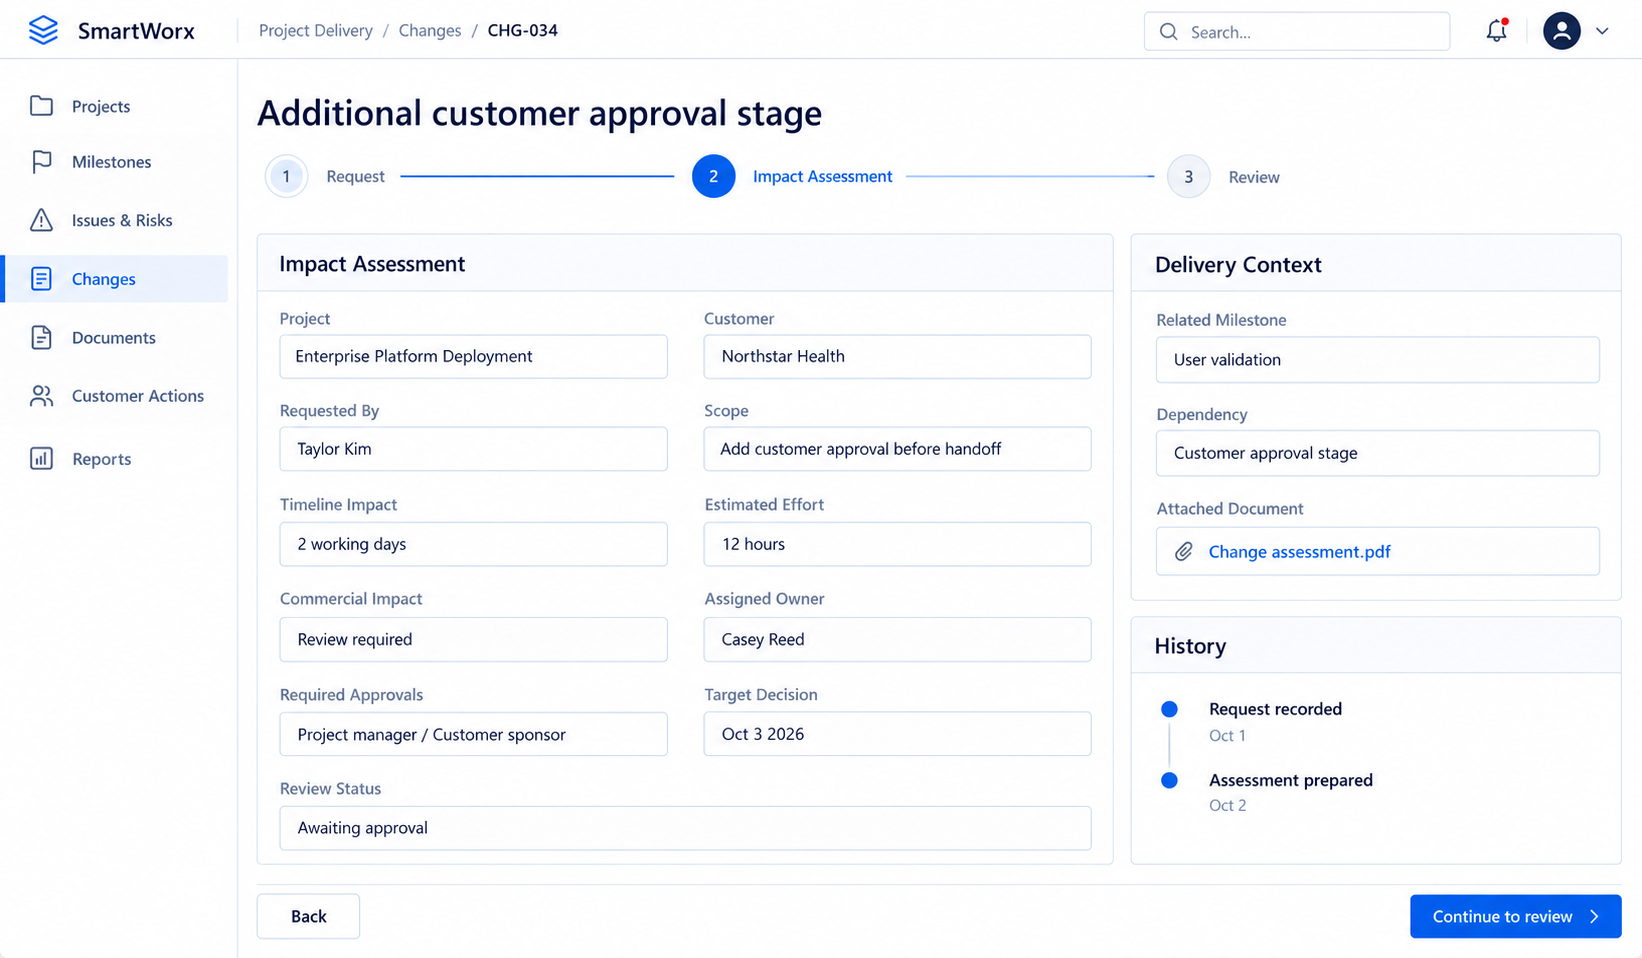Open the Change assessment.pdf attachment
Screen dimensions: 1642x958
click(1300, 552)
